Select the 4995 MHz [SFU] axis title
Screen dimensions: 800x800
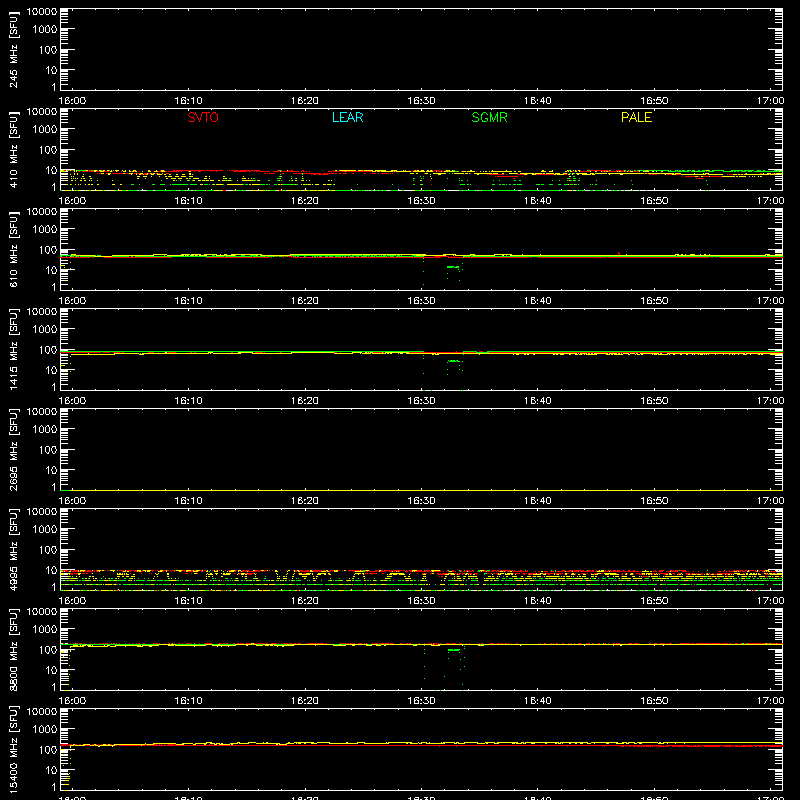[14, 549]
